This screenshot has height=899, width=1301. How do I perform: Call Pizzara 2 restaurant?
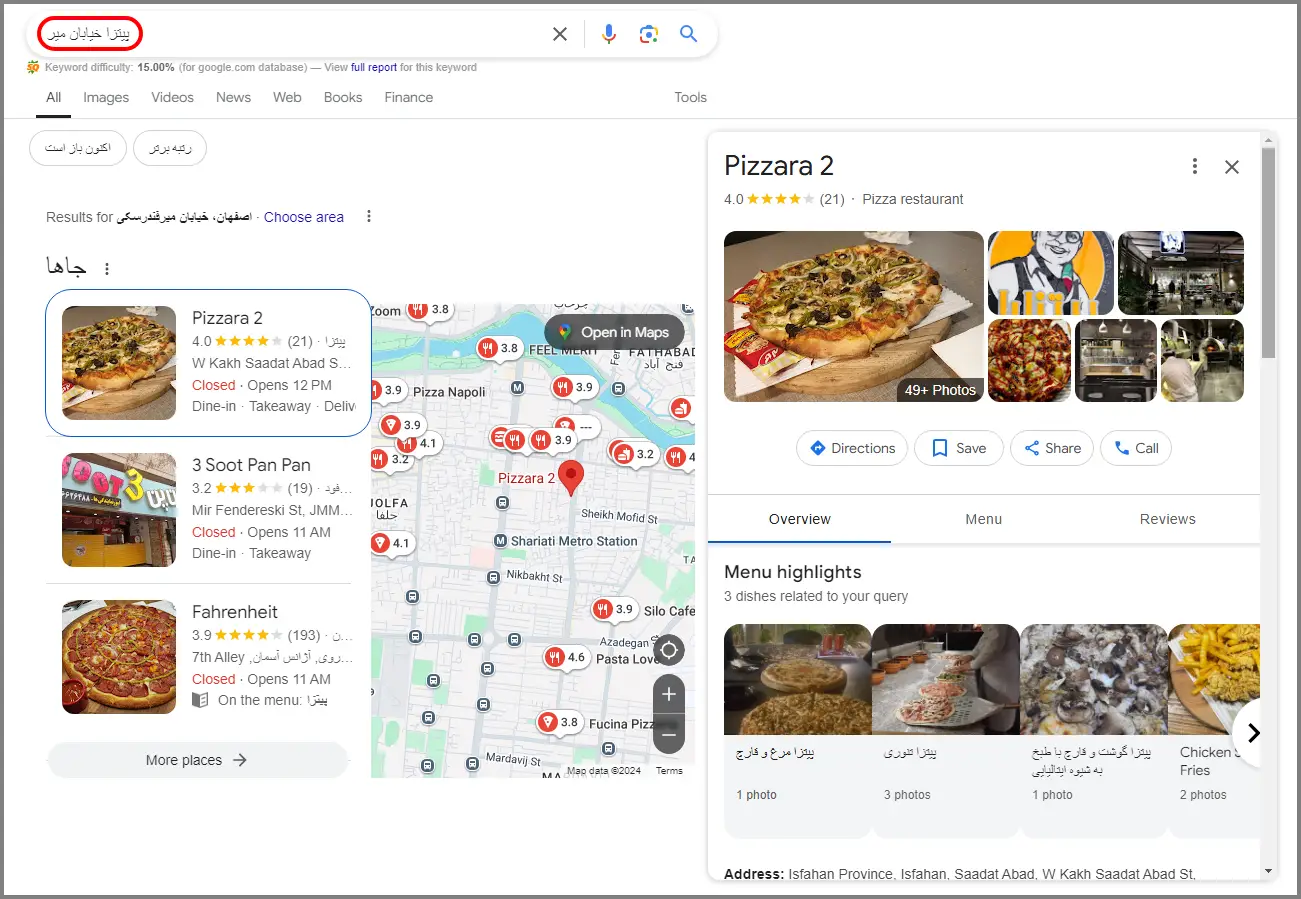1136,448
